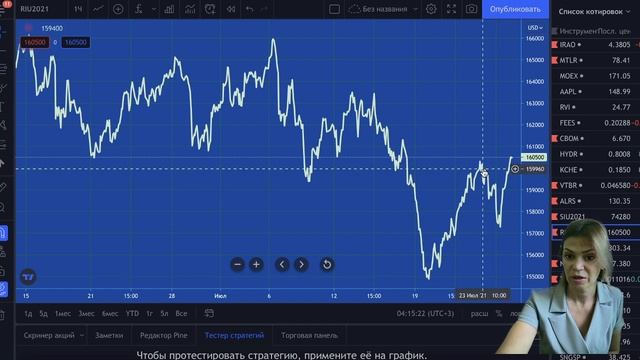The width and height of the screenshot is (640, 360).
Task: Set date range to YTD
Action: [x=132, y=313]
